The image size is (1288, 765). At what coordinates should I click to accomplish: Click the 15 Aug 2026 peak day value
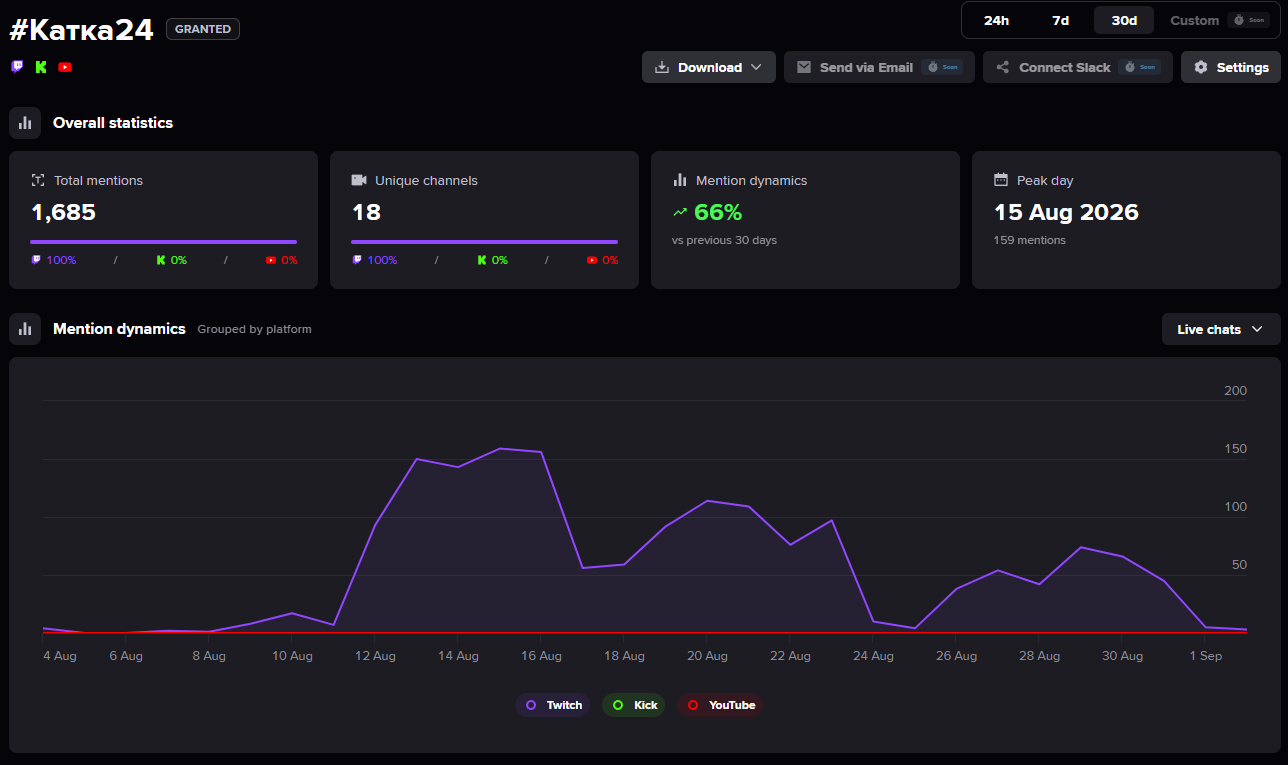tap(1066, 212)
